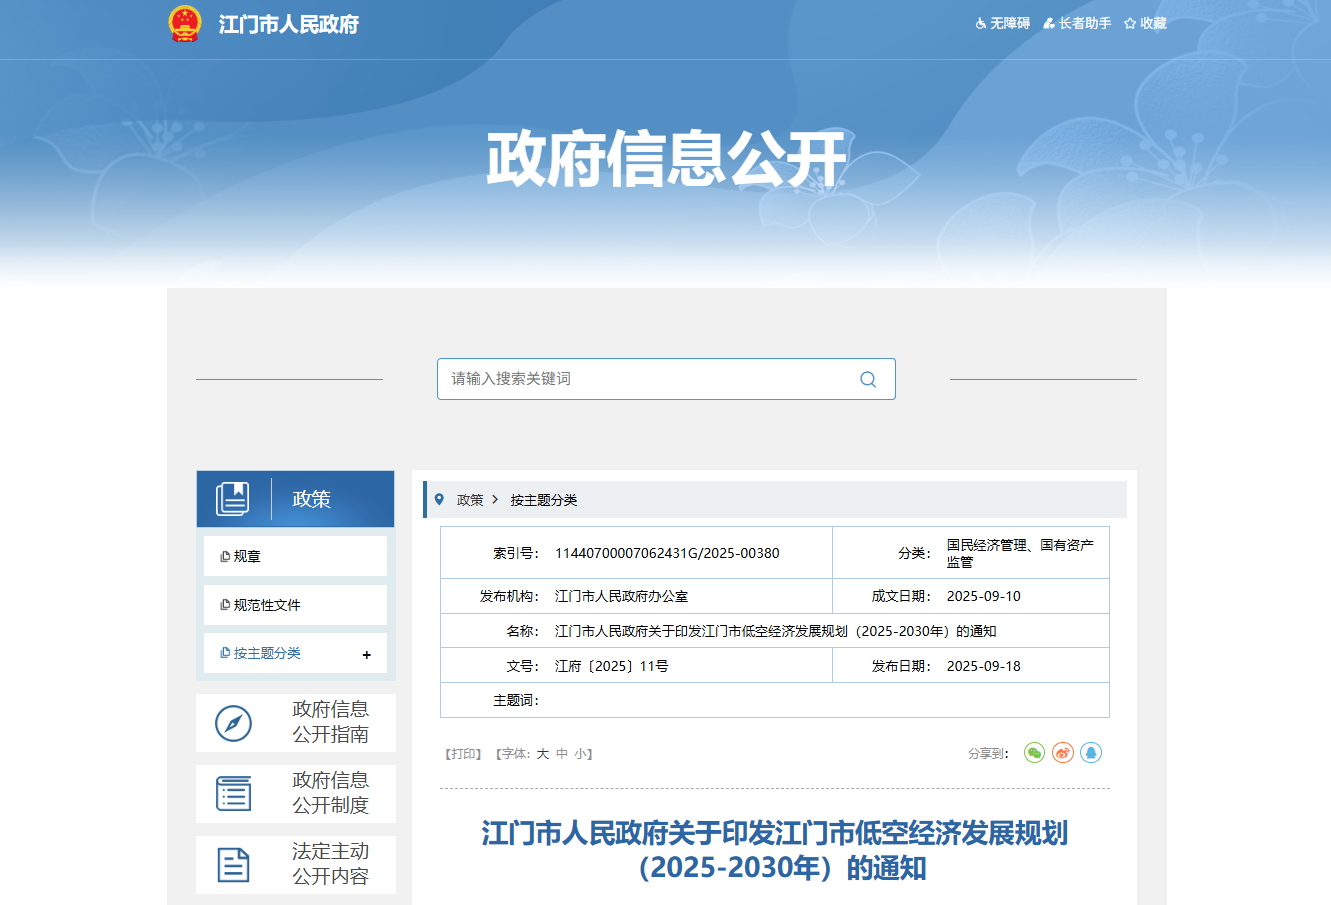Click the 政府信息公开指南 compass icon
Screen dimensions: 1331x905
tap(234, 723)
